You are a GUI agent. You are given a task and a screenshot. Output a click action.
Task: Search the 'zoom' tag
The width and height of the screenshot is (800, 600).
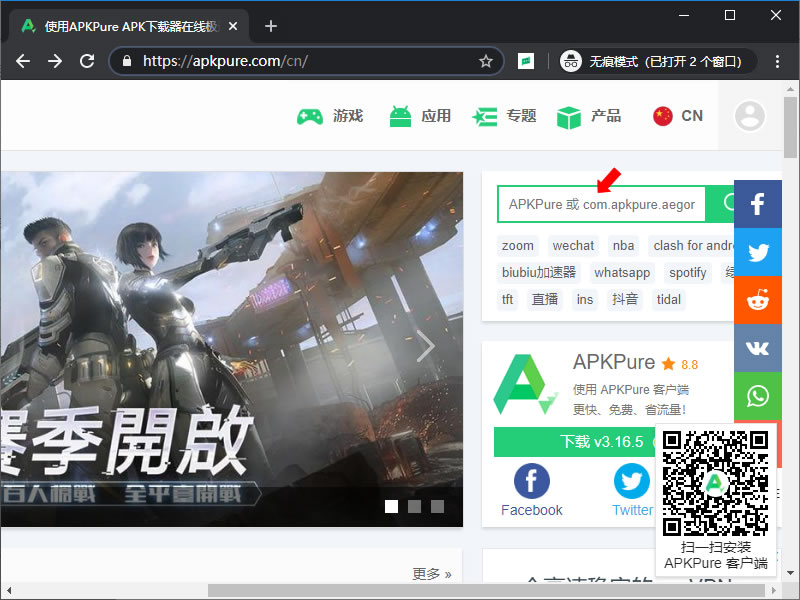(517, 246)
